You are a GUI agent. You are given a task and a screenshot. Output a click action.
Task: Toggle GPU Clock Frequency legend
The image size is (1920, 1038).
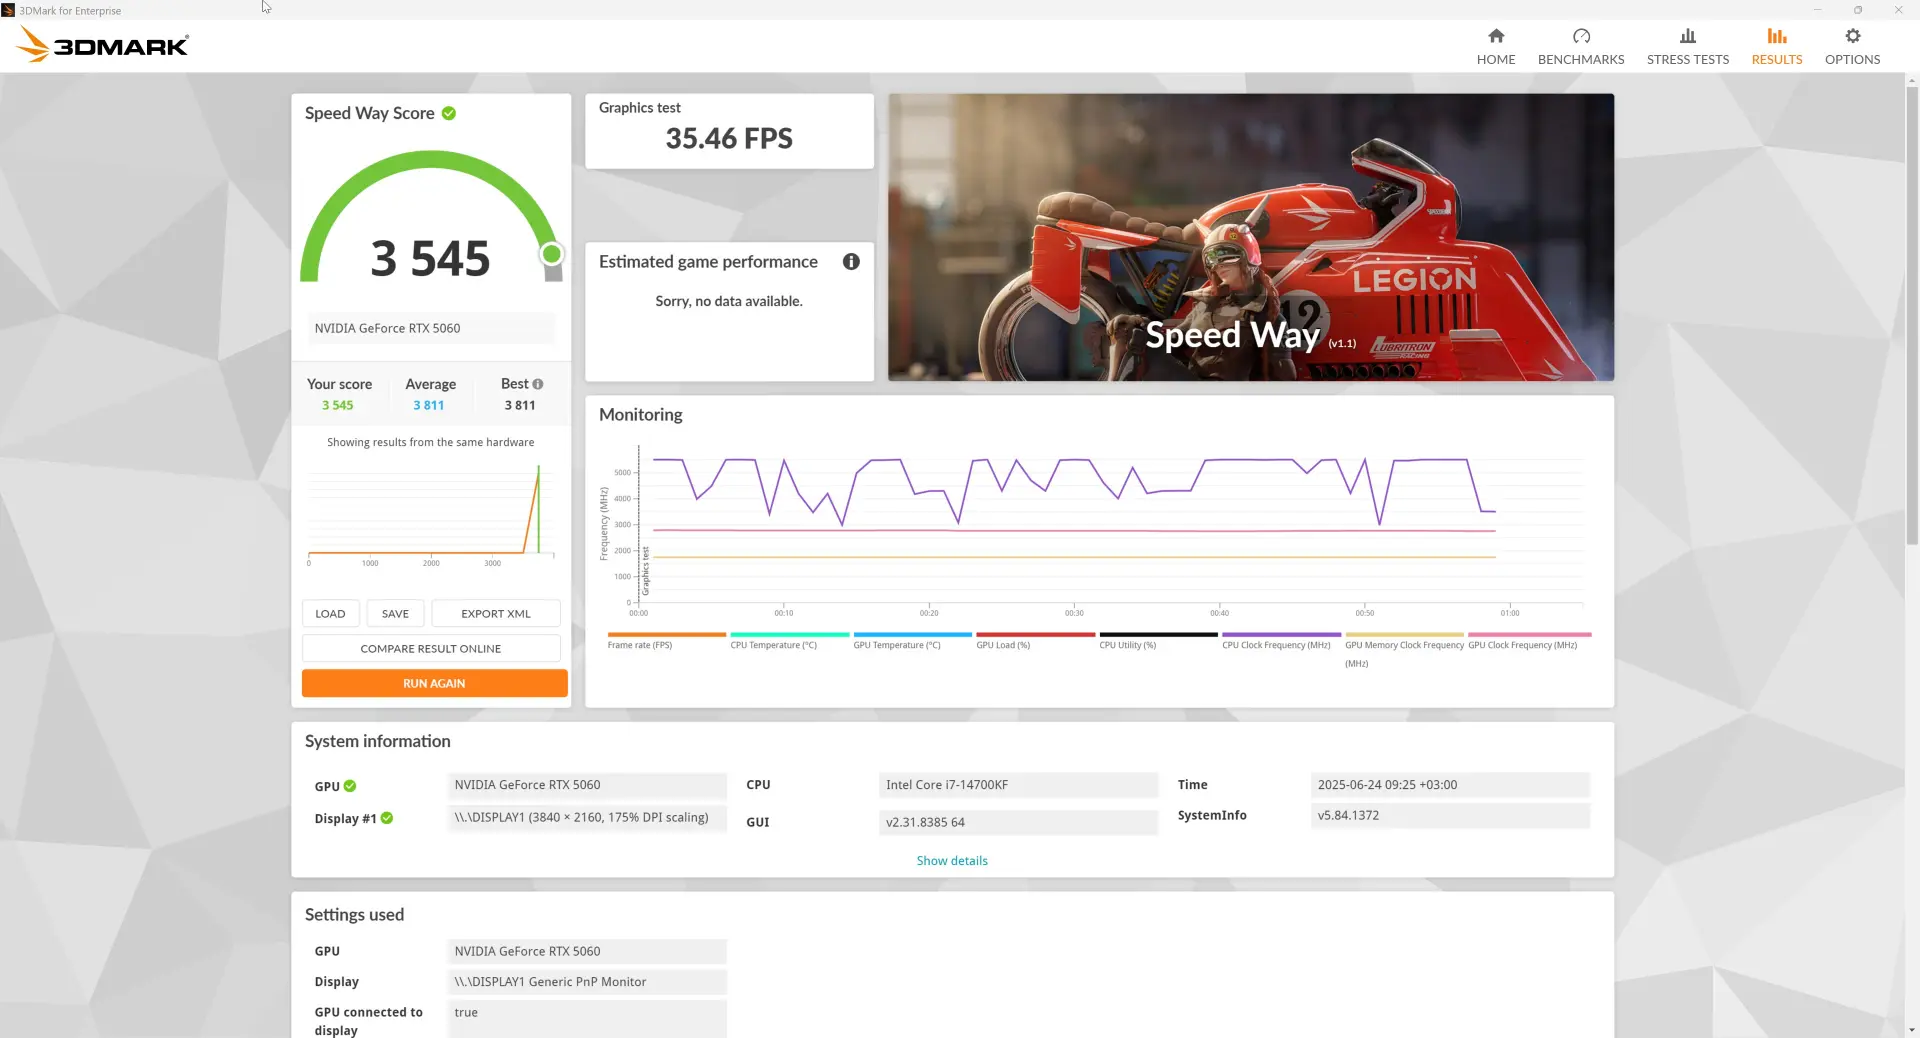point(1528,641)
